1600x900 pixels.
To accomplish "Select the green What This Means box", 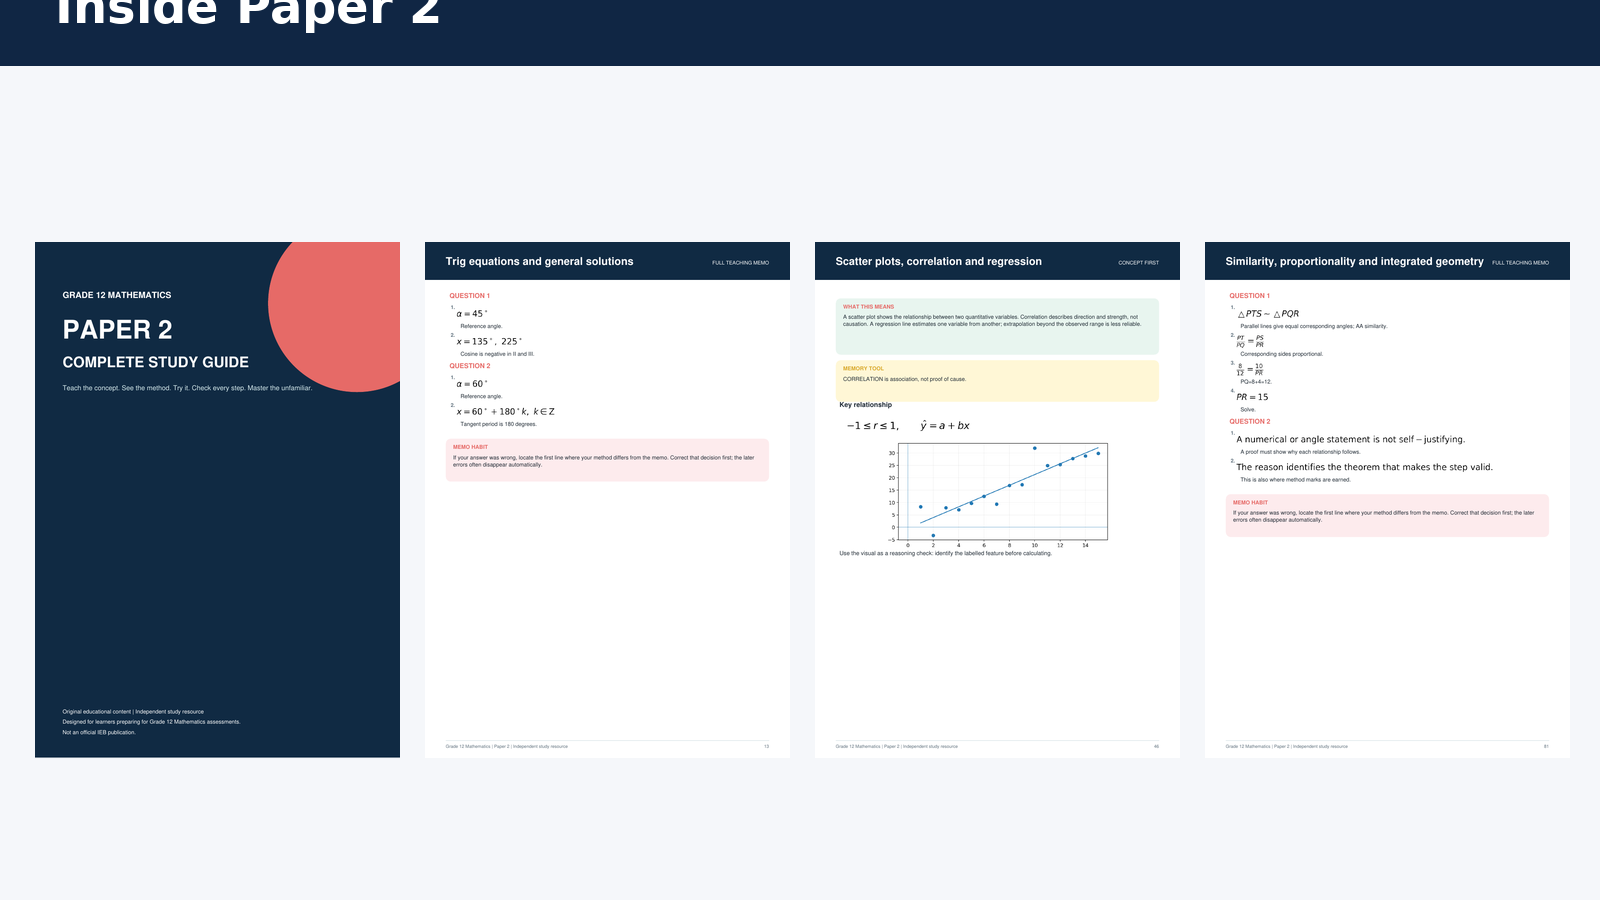I will click(x=997, y=326).
